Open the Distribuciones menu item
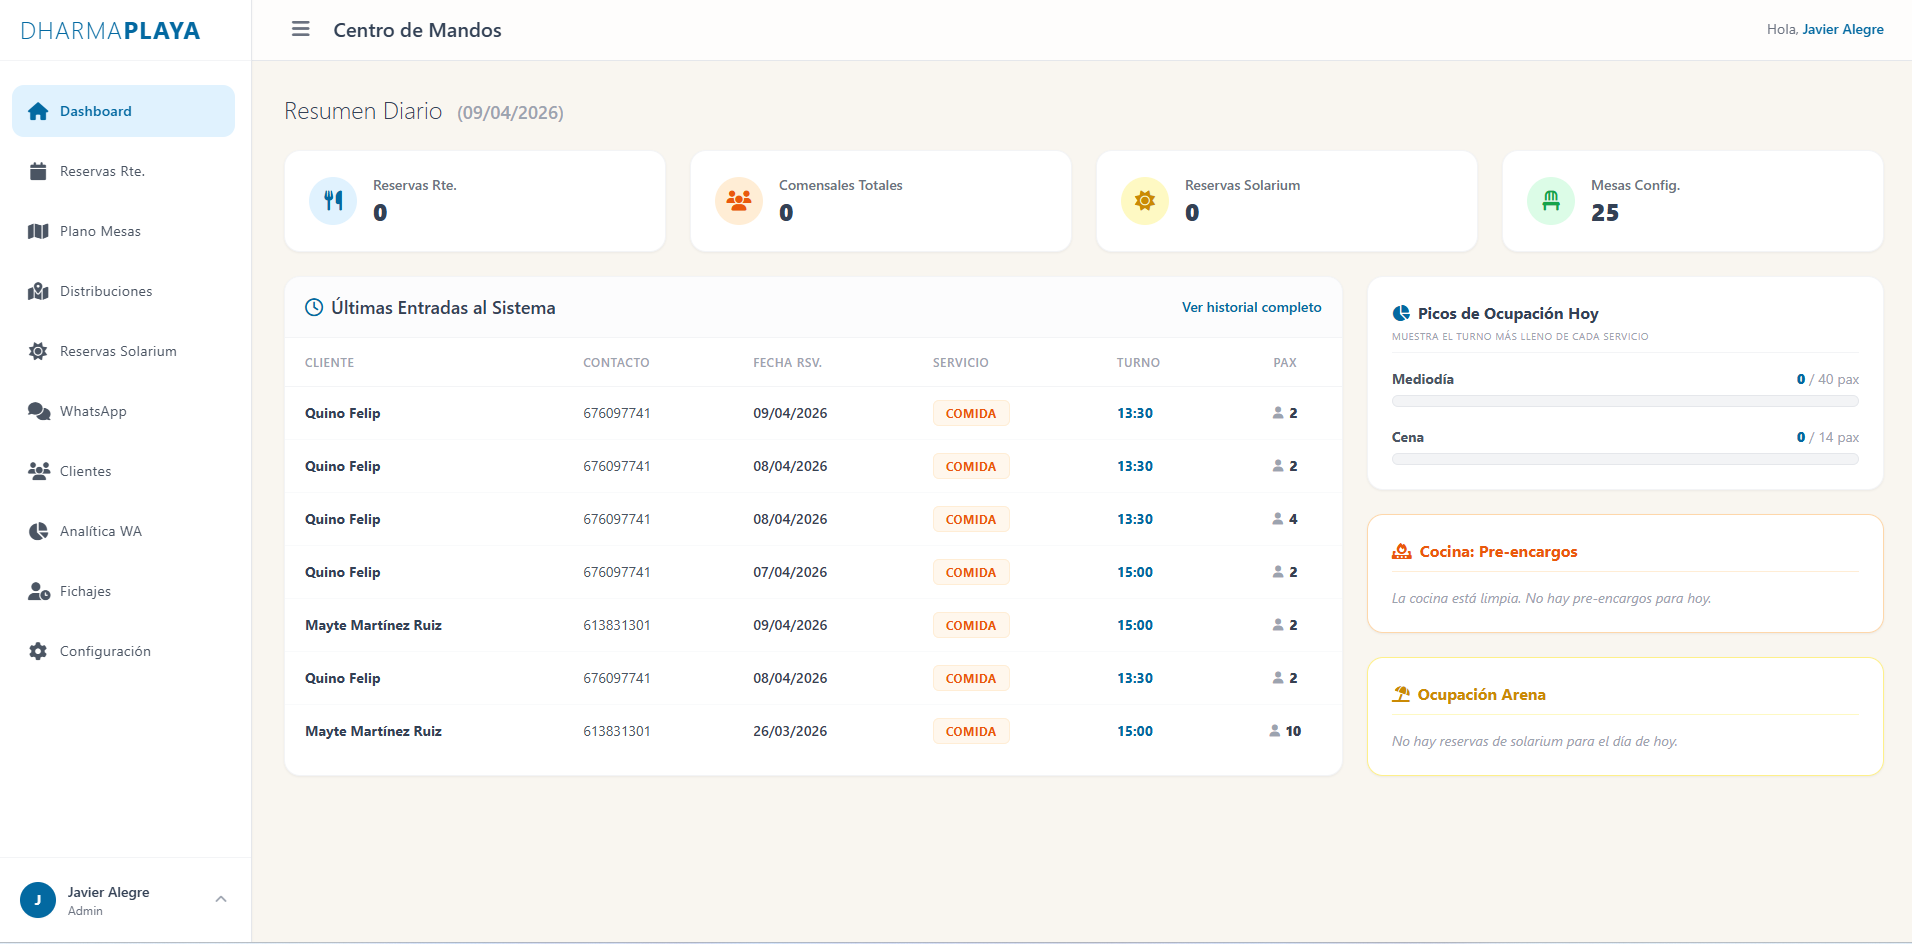Viewport: 1912px width, 944px height. (x=123, y=291)
